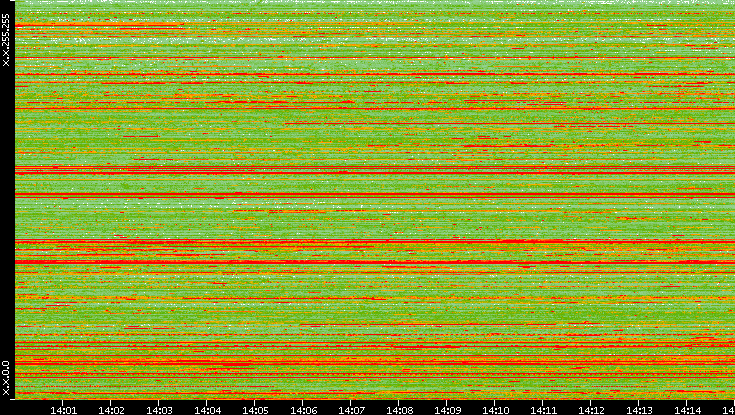Click the 14:12 time axis label
The height and width of the screenshot is (415, 735).
[591, 411]
